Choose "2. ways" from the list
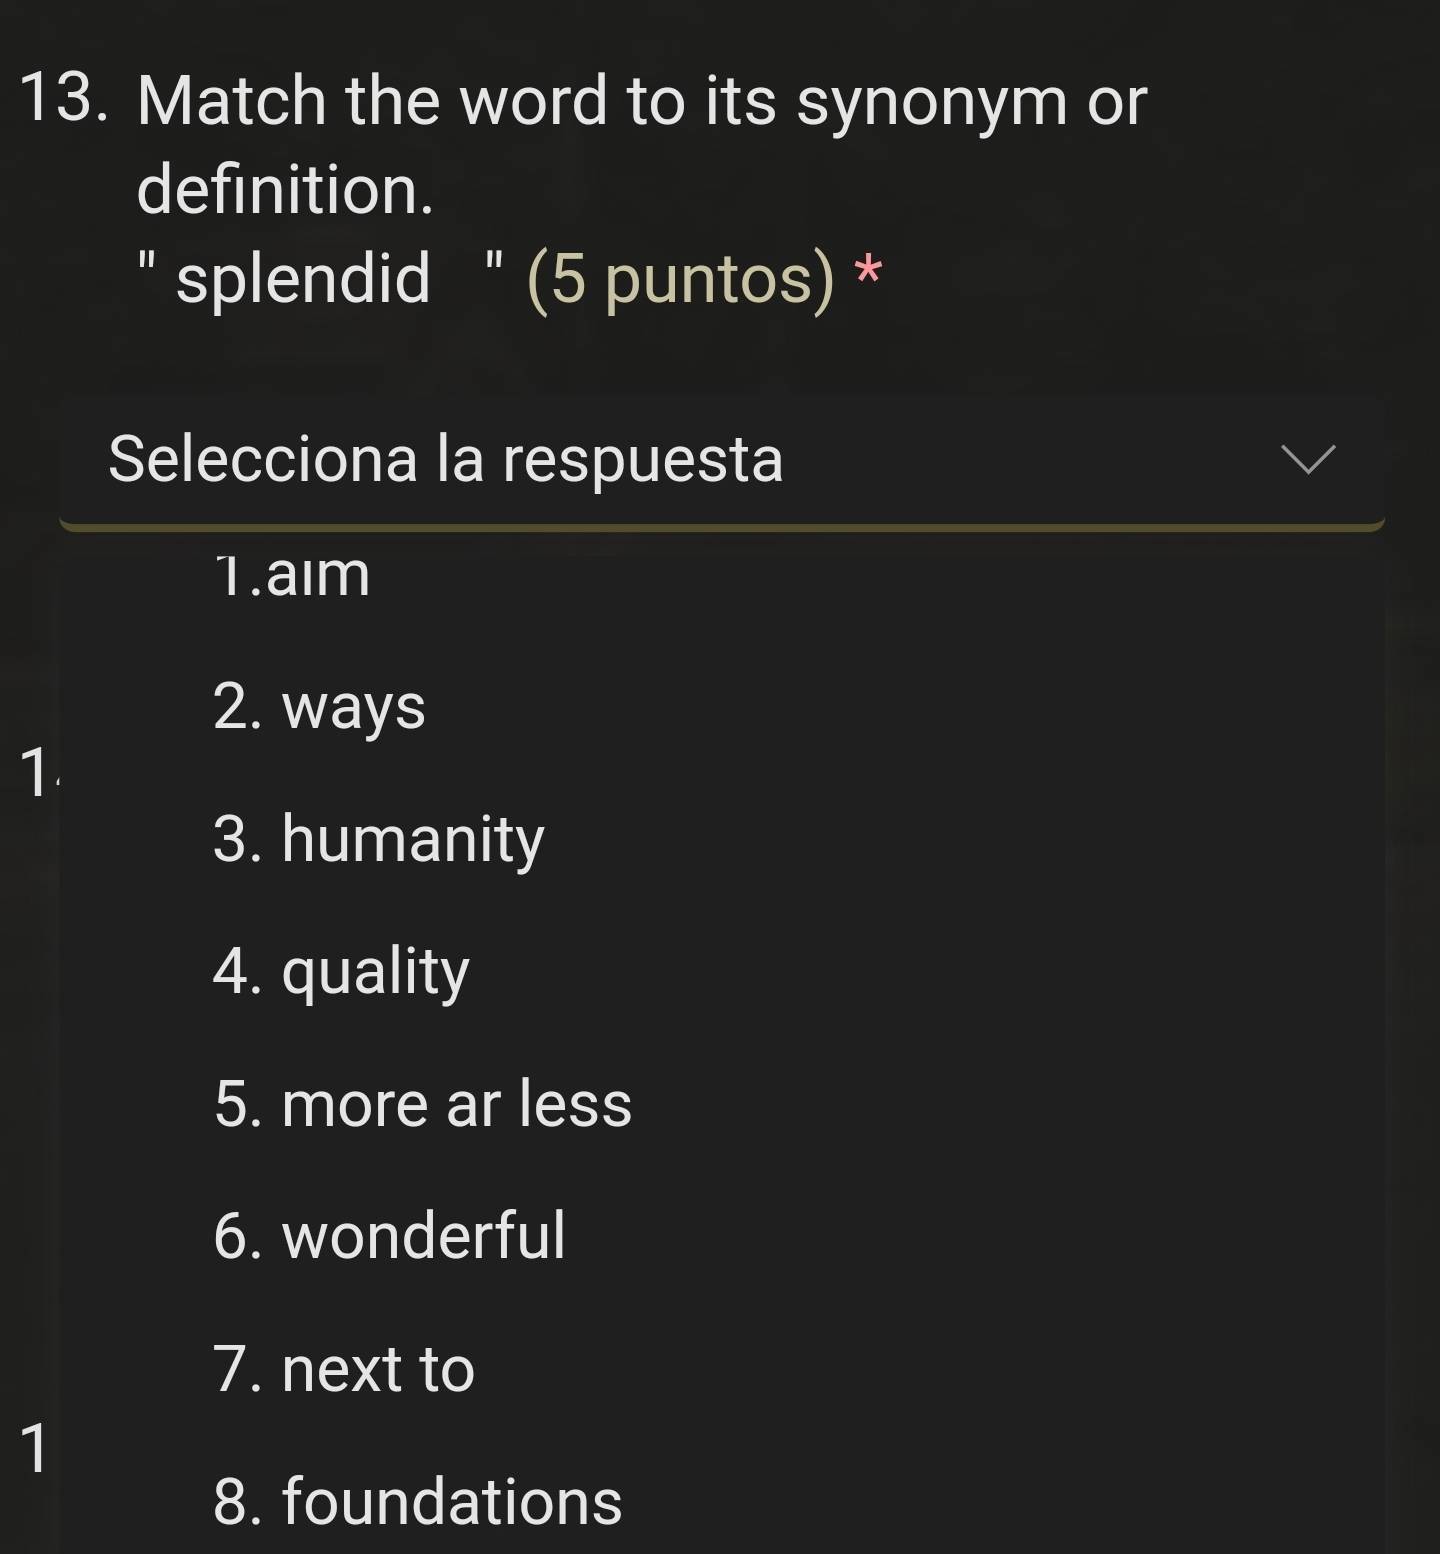1440x1554 pixels. [x=319, y=707]
